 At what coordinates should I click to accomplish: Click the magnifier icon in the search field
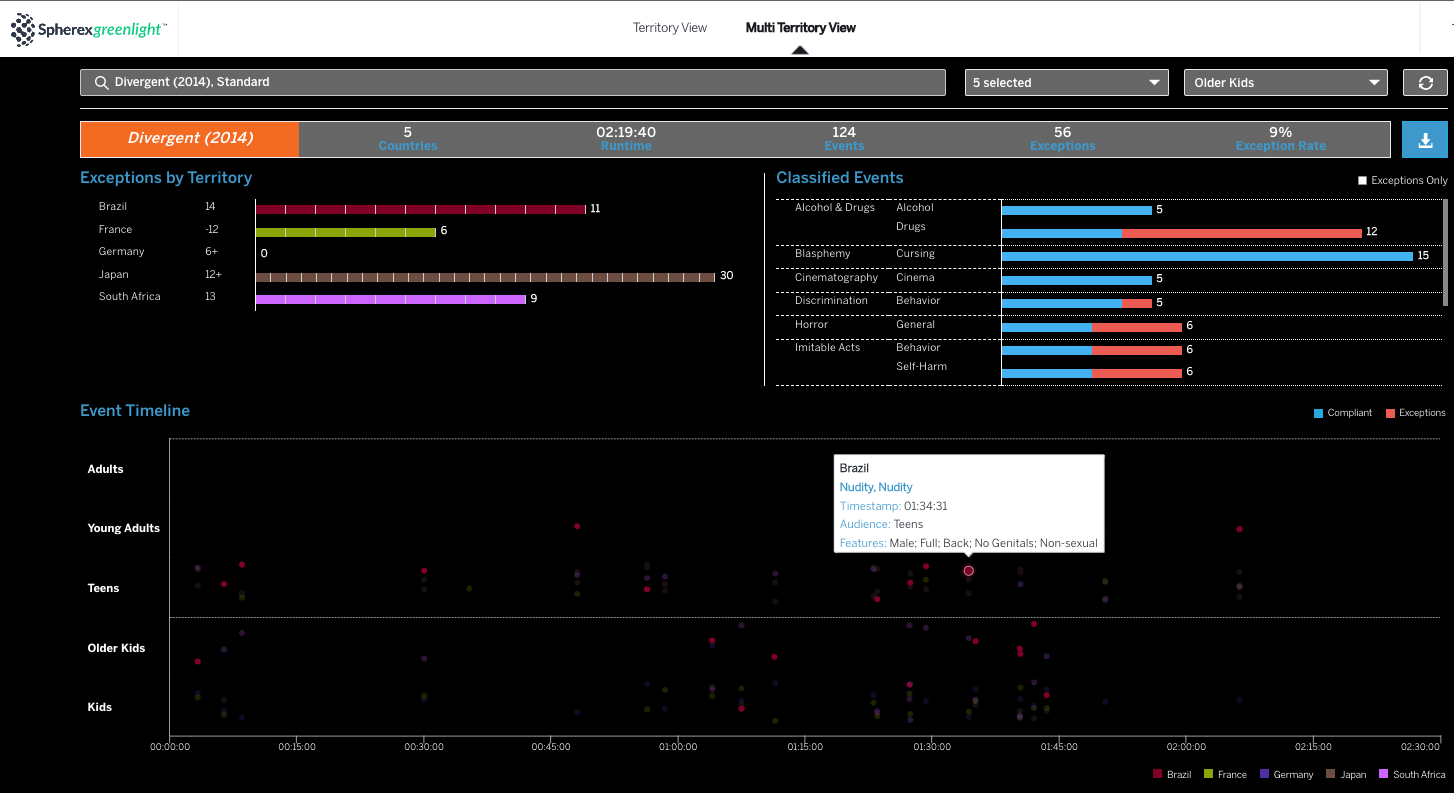pyautogui.click(x=101, y=82)
